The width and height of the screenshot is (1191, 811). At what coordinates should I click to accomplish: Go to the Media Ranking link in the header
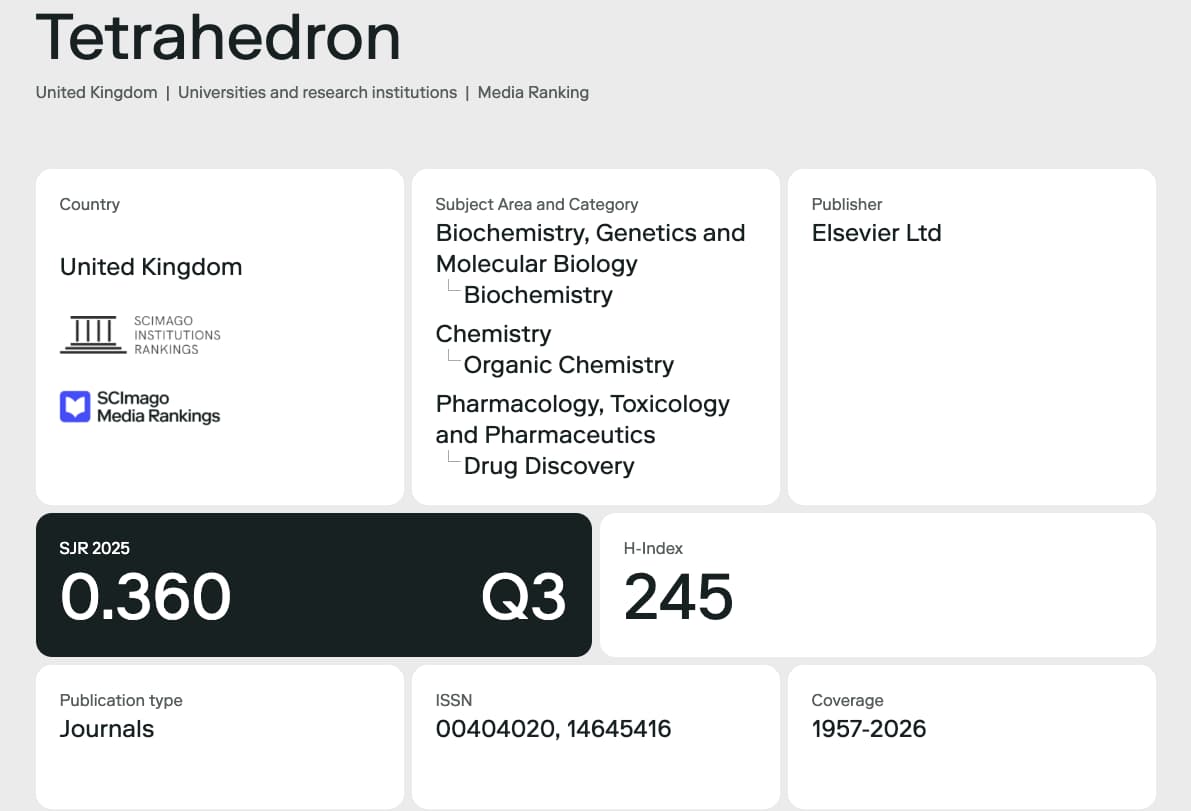click(533, 93)
